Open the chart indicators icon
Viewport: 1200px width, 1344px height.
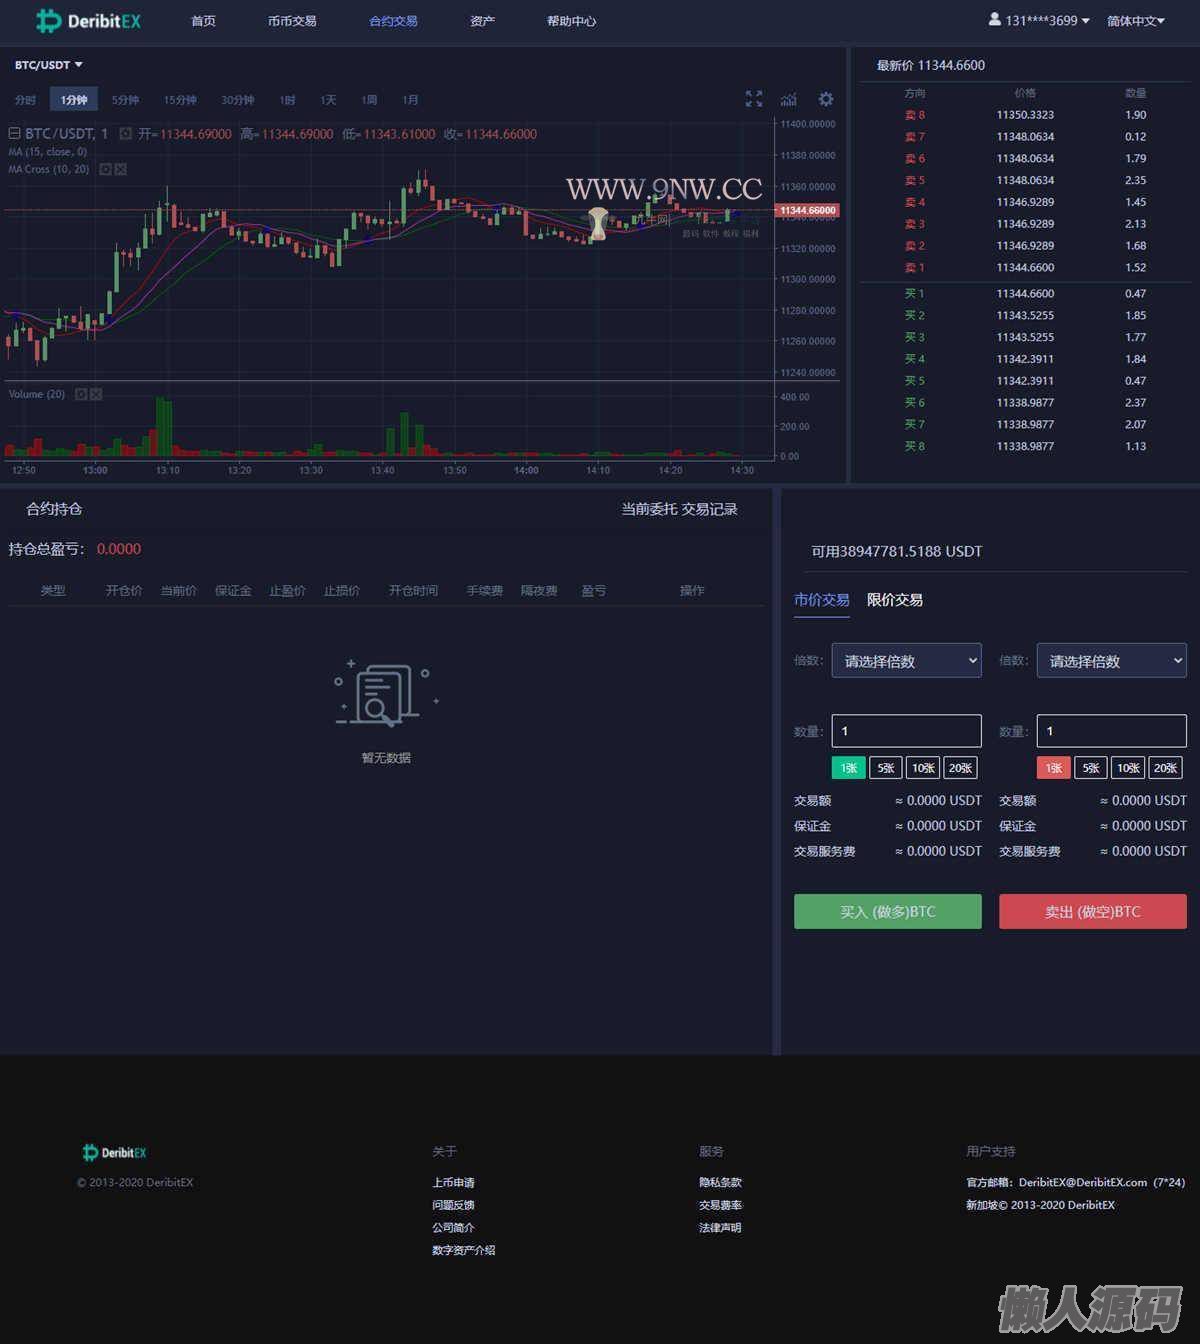[x=789, y=99]
